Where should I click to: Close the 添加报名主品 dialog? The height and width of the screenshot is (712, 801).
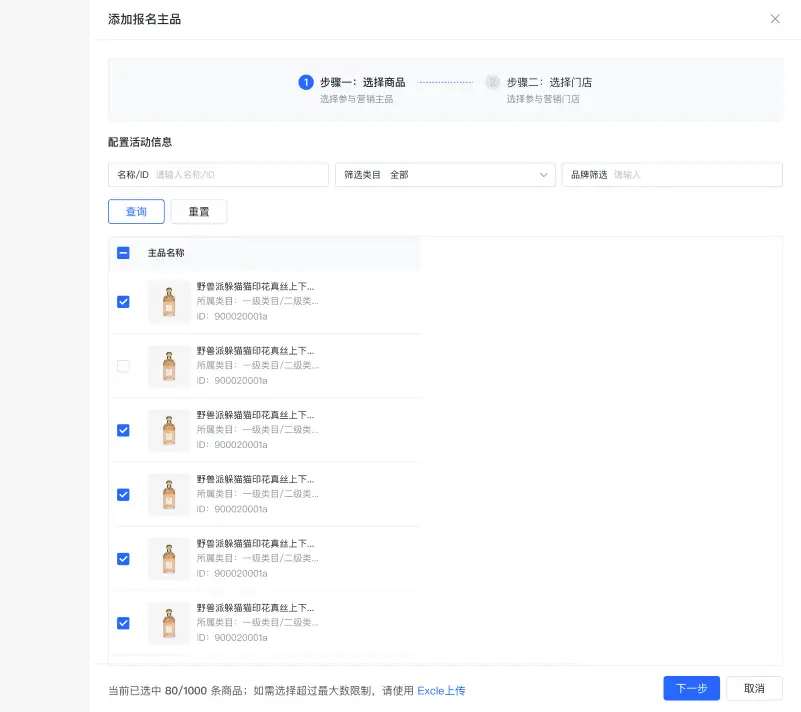pyautogui.click(x=775, y=19)
